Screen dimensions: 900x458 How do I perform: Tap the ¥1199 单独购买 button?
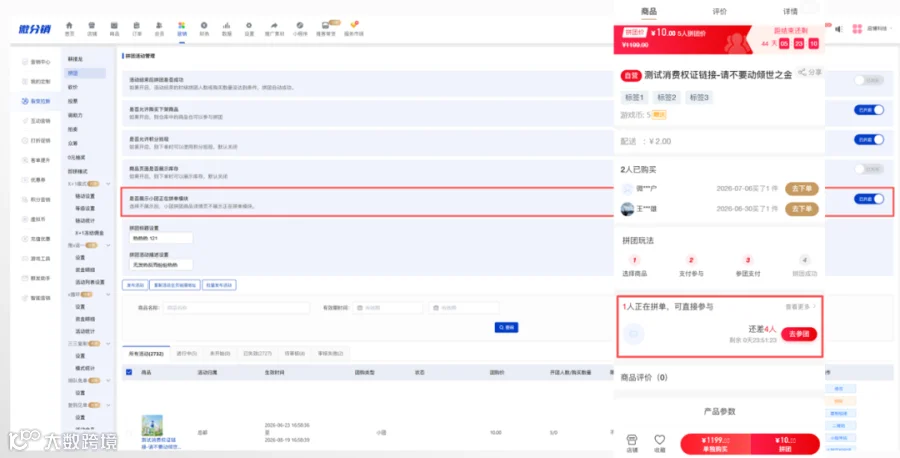click(715, 444)
